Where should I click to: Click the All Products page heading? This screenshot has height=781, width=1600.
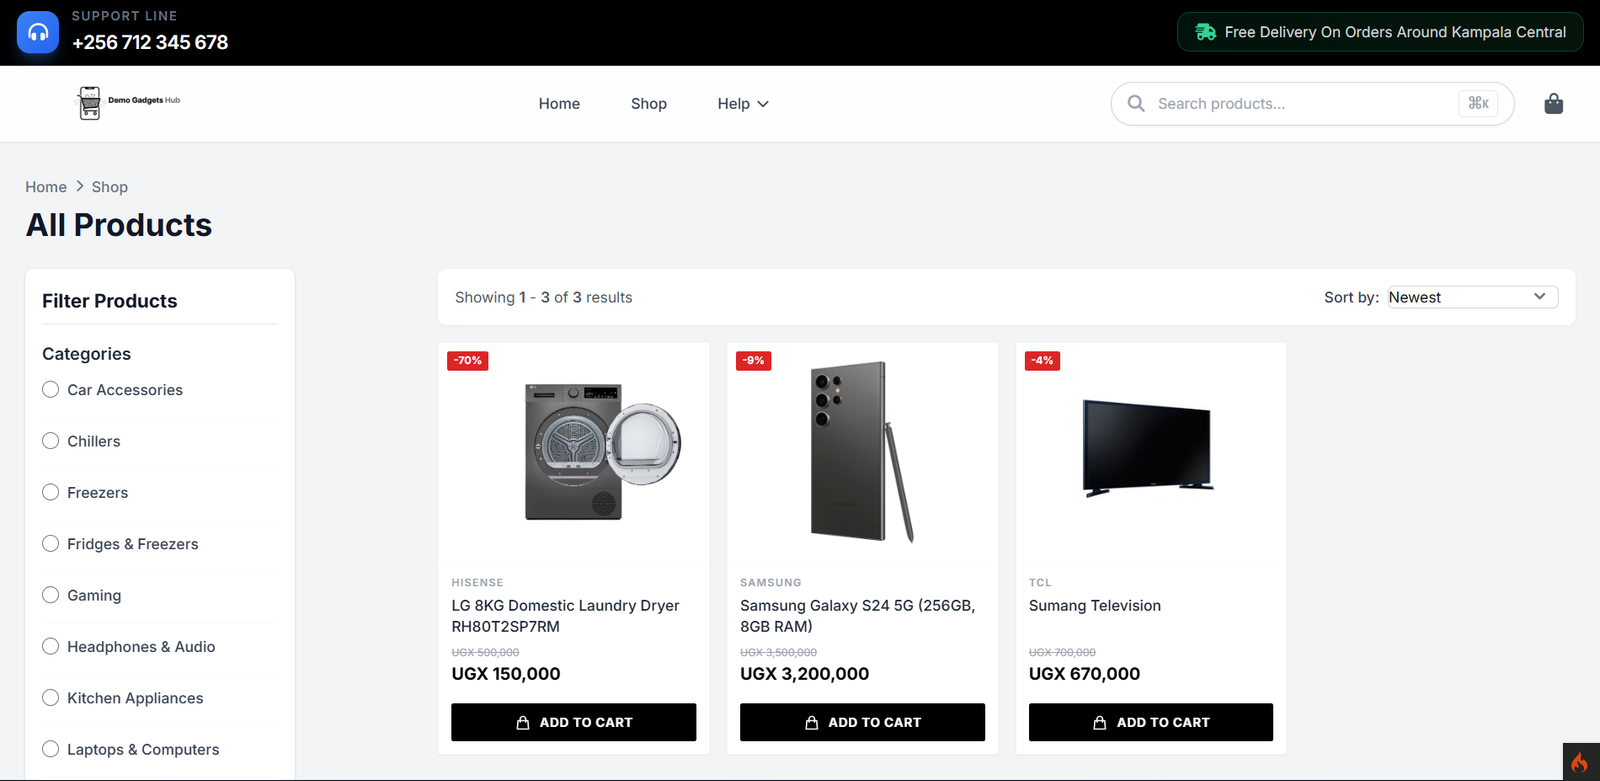[x=119, y=225]
